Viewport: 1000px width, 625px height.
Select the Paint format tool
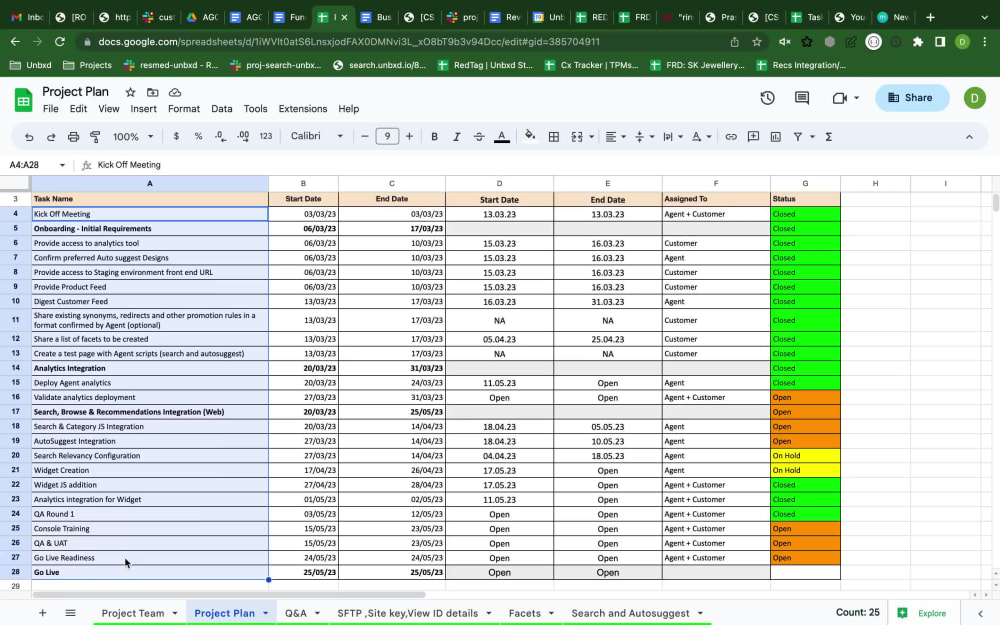[x=95, y=136]
